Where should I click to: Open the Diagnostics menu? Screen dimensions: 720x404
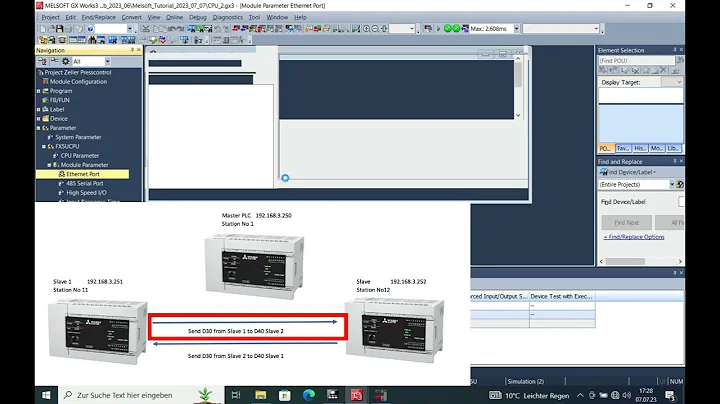point(227,17)
